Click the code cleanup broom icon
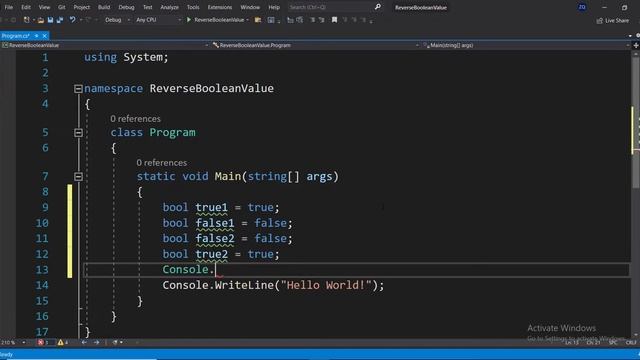 116,342
